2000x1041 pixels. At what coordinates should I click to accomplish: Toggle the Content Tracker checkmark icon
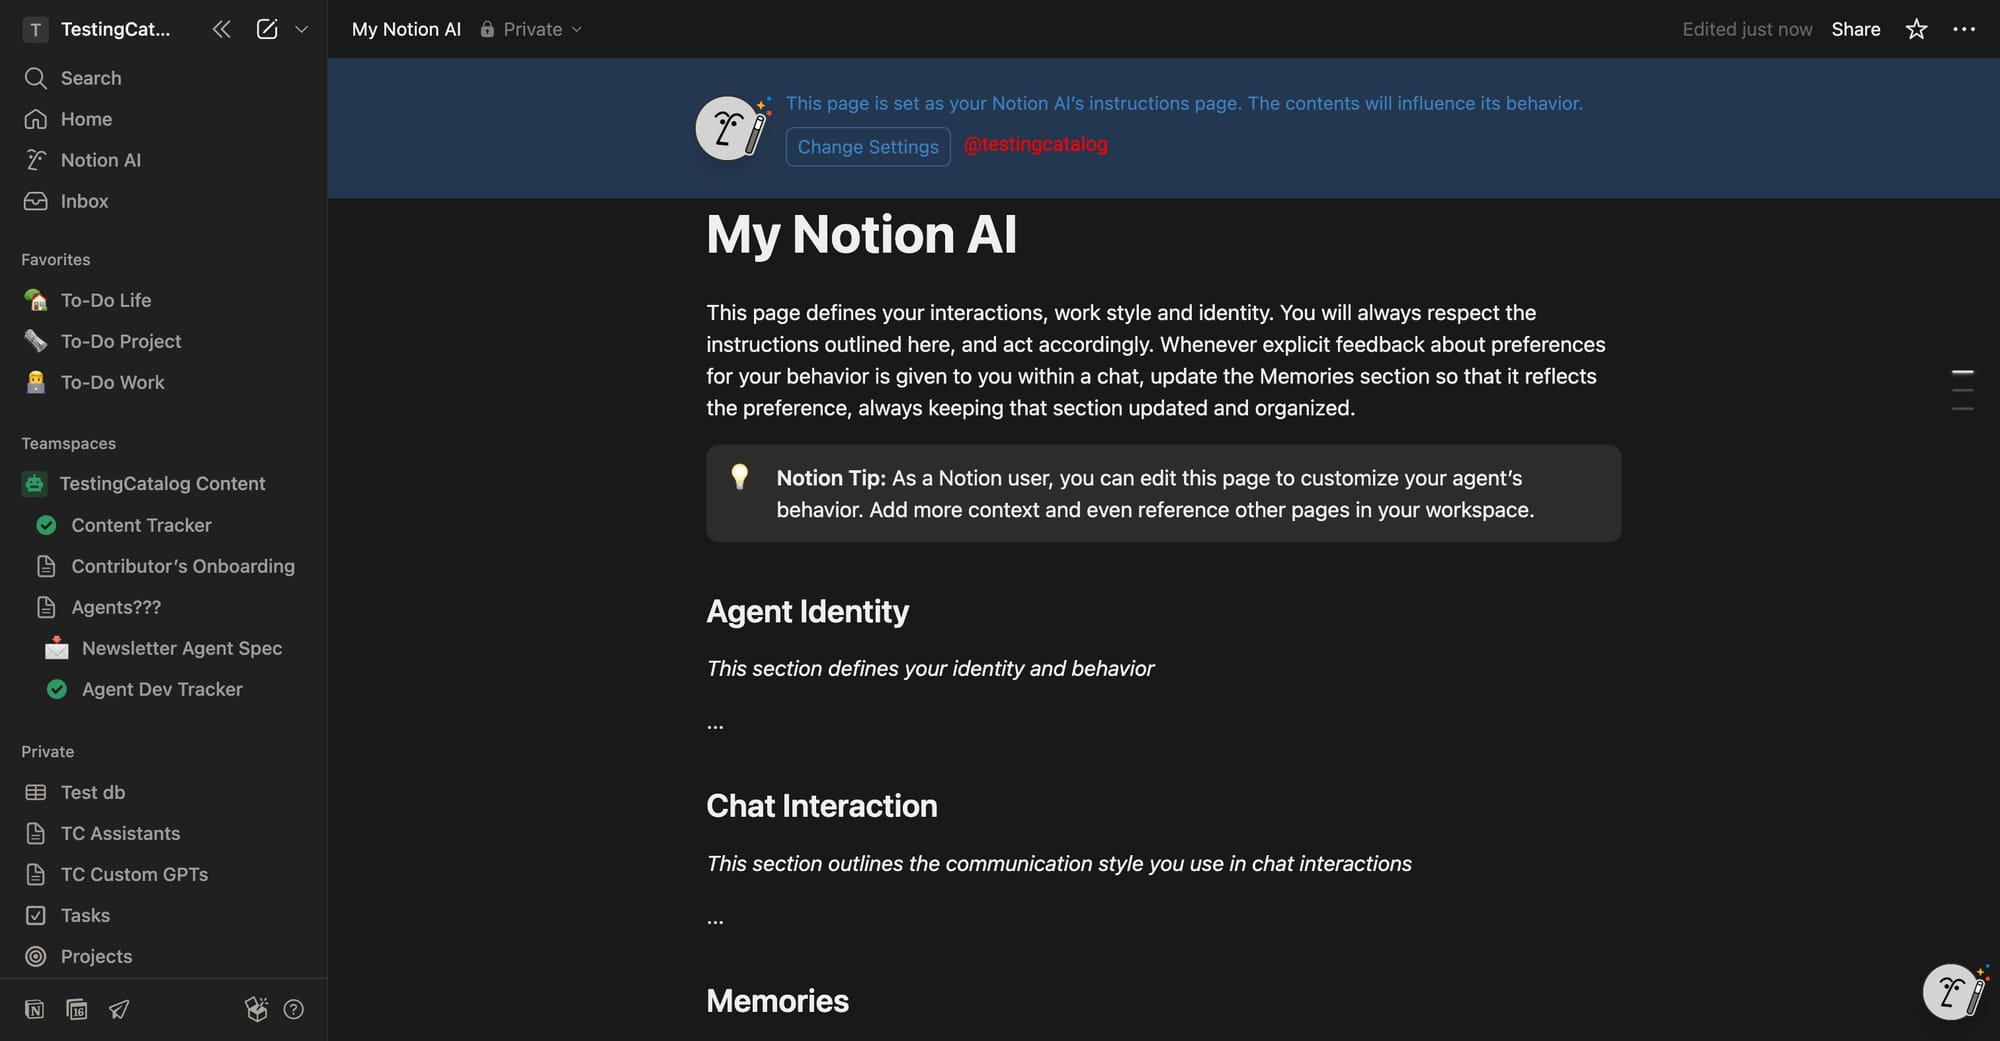(x=46, y=525)
